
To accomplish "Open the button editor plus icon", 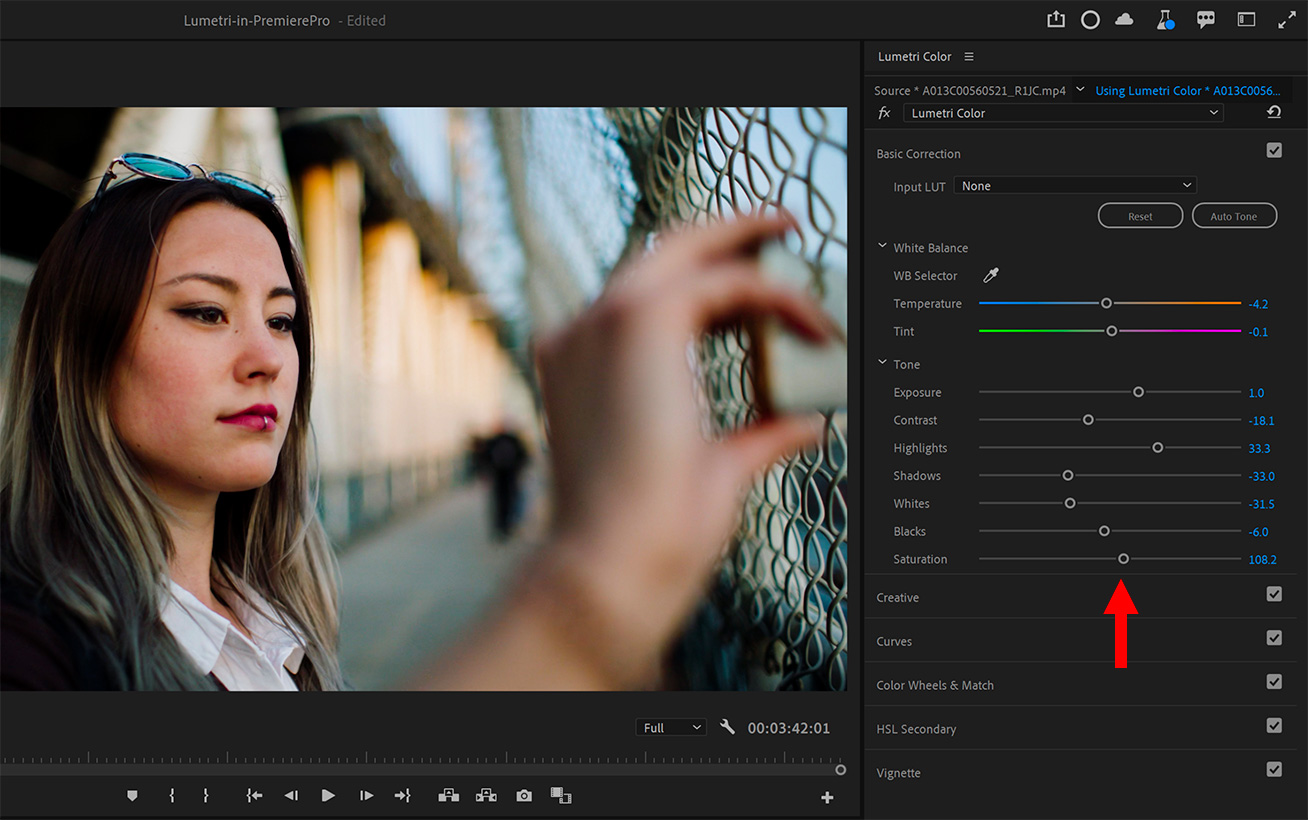I will [x=827, y=797].
